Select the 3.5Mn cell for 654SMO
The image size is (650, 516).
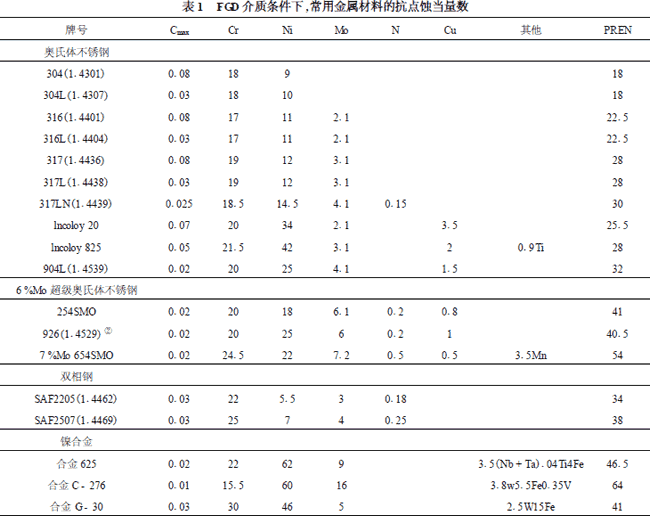point(531,355)
